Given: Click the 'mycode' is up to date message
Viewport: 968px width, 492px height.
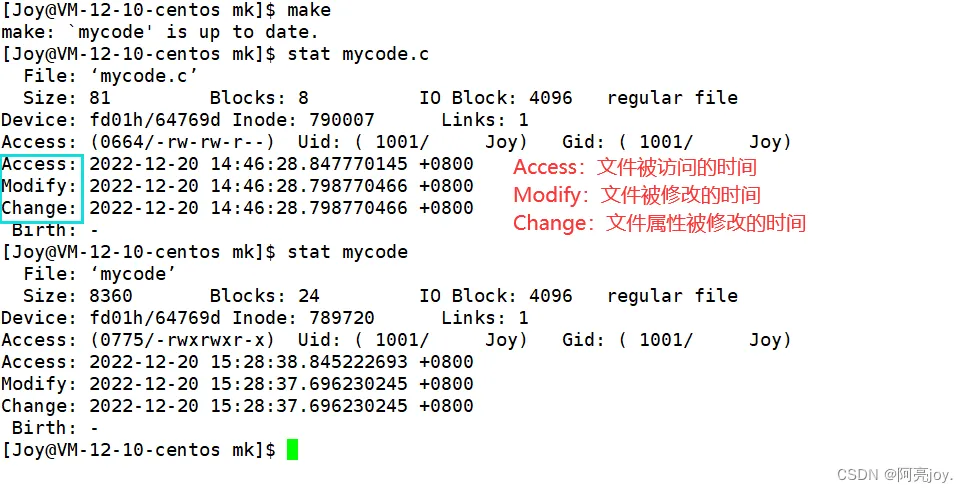Looking at the screenshot, I should pyautogui.click(x=160, y=32).
